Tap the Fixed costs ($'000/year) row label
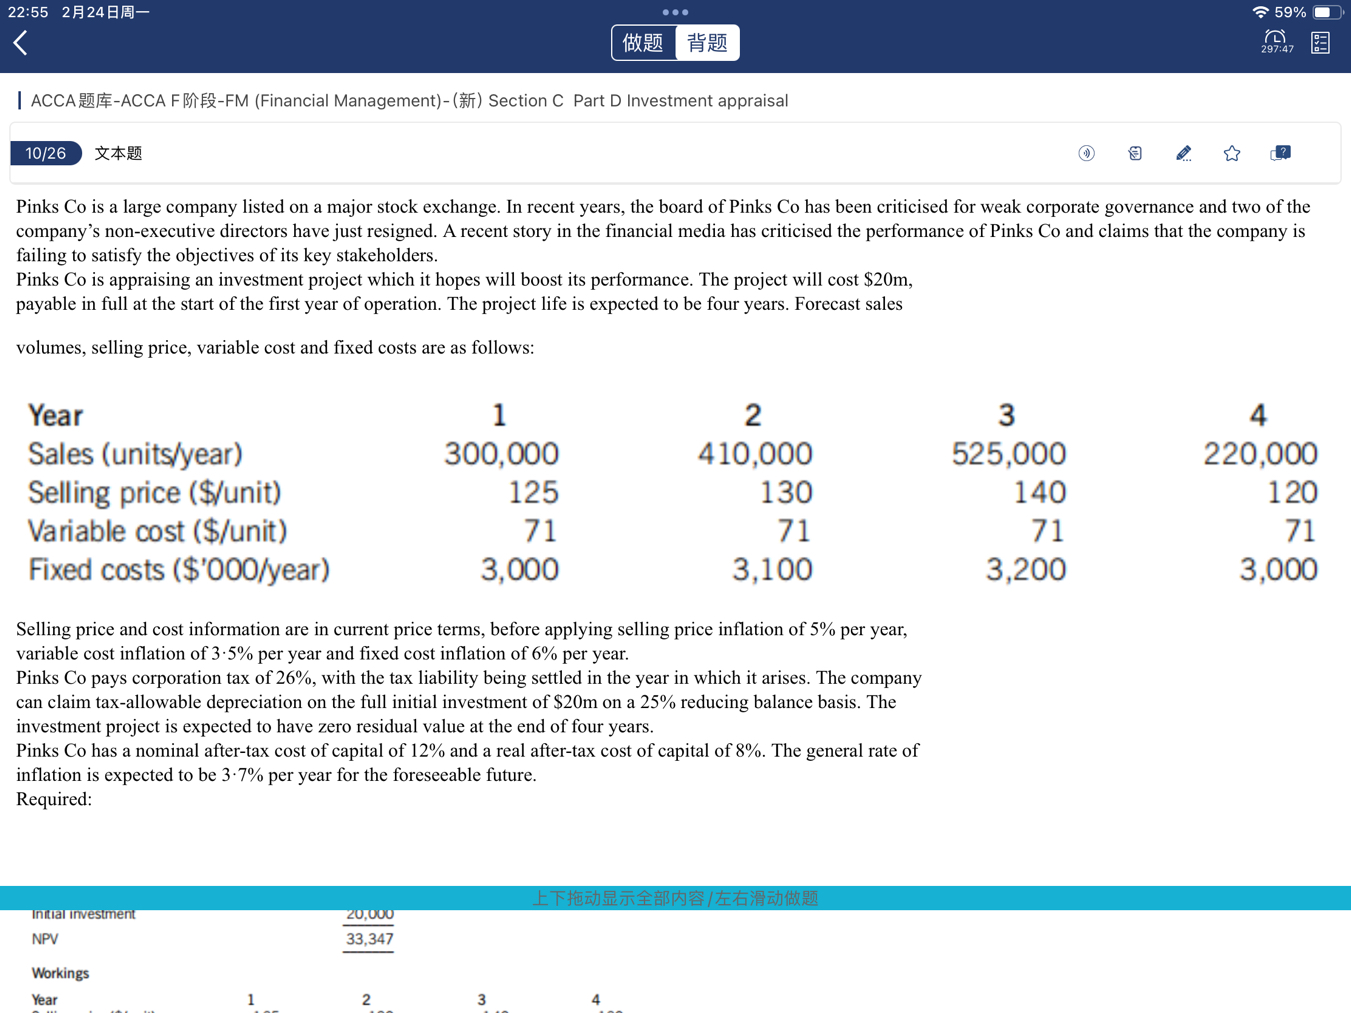 coord(179,570)
